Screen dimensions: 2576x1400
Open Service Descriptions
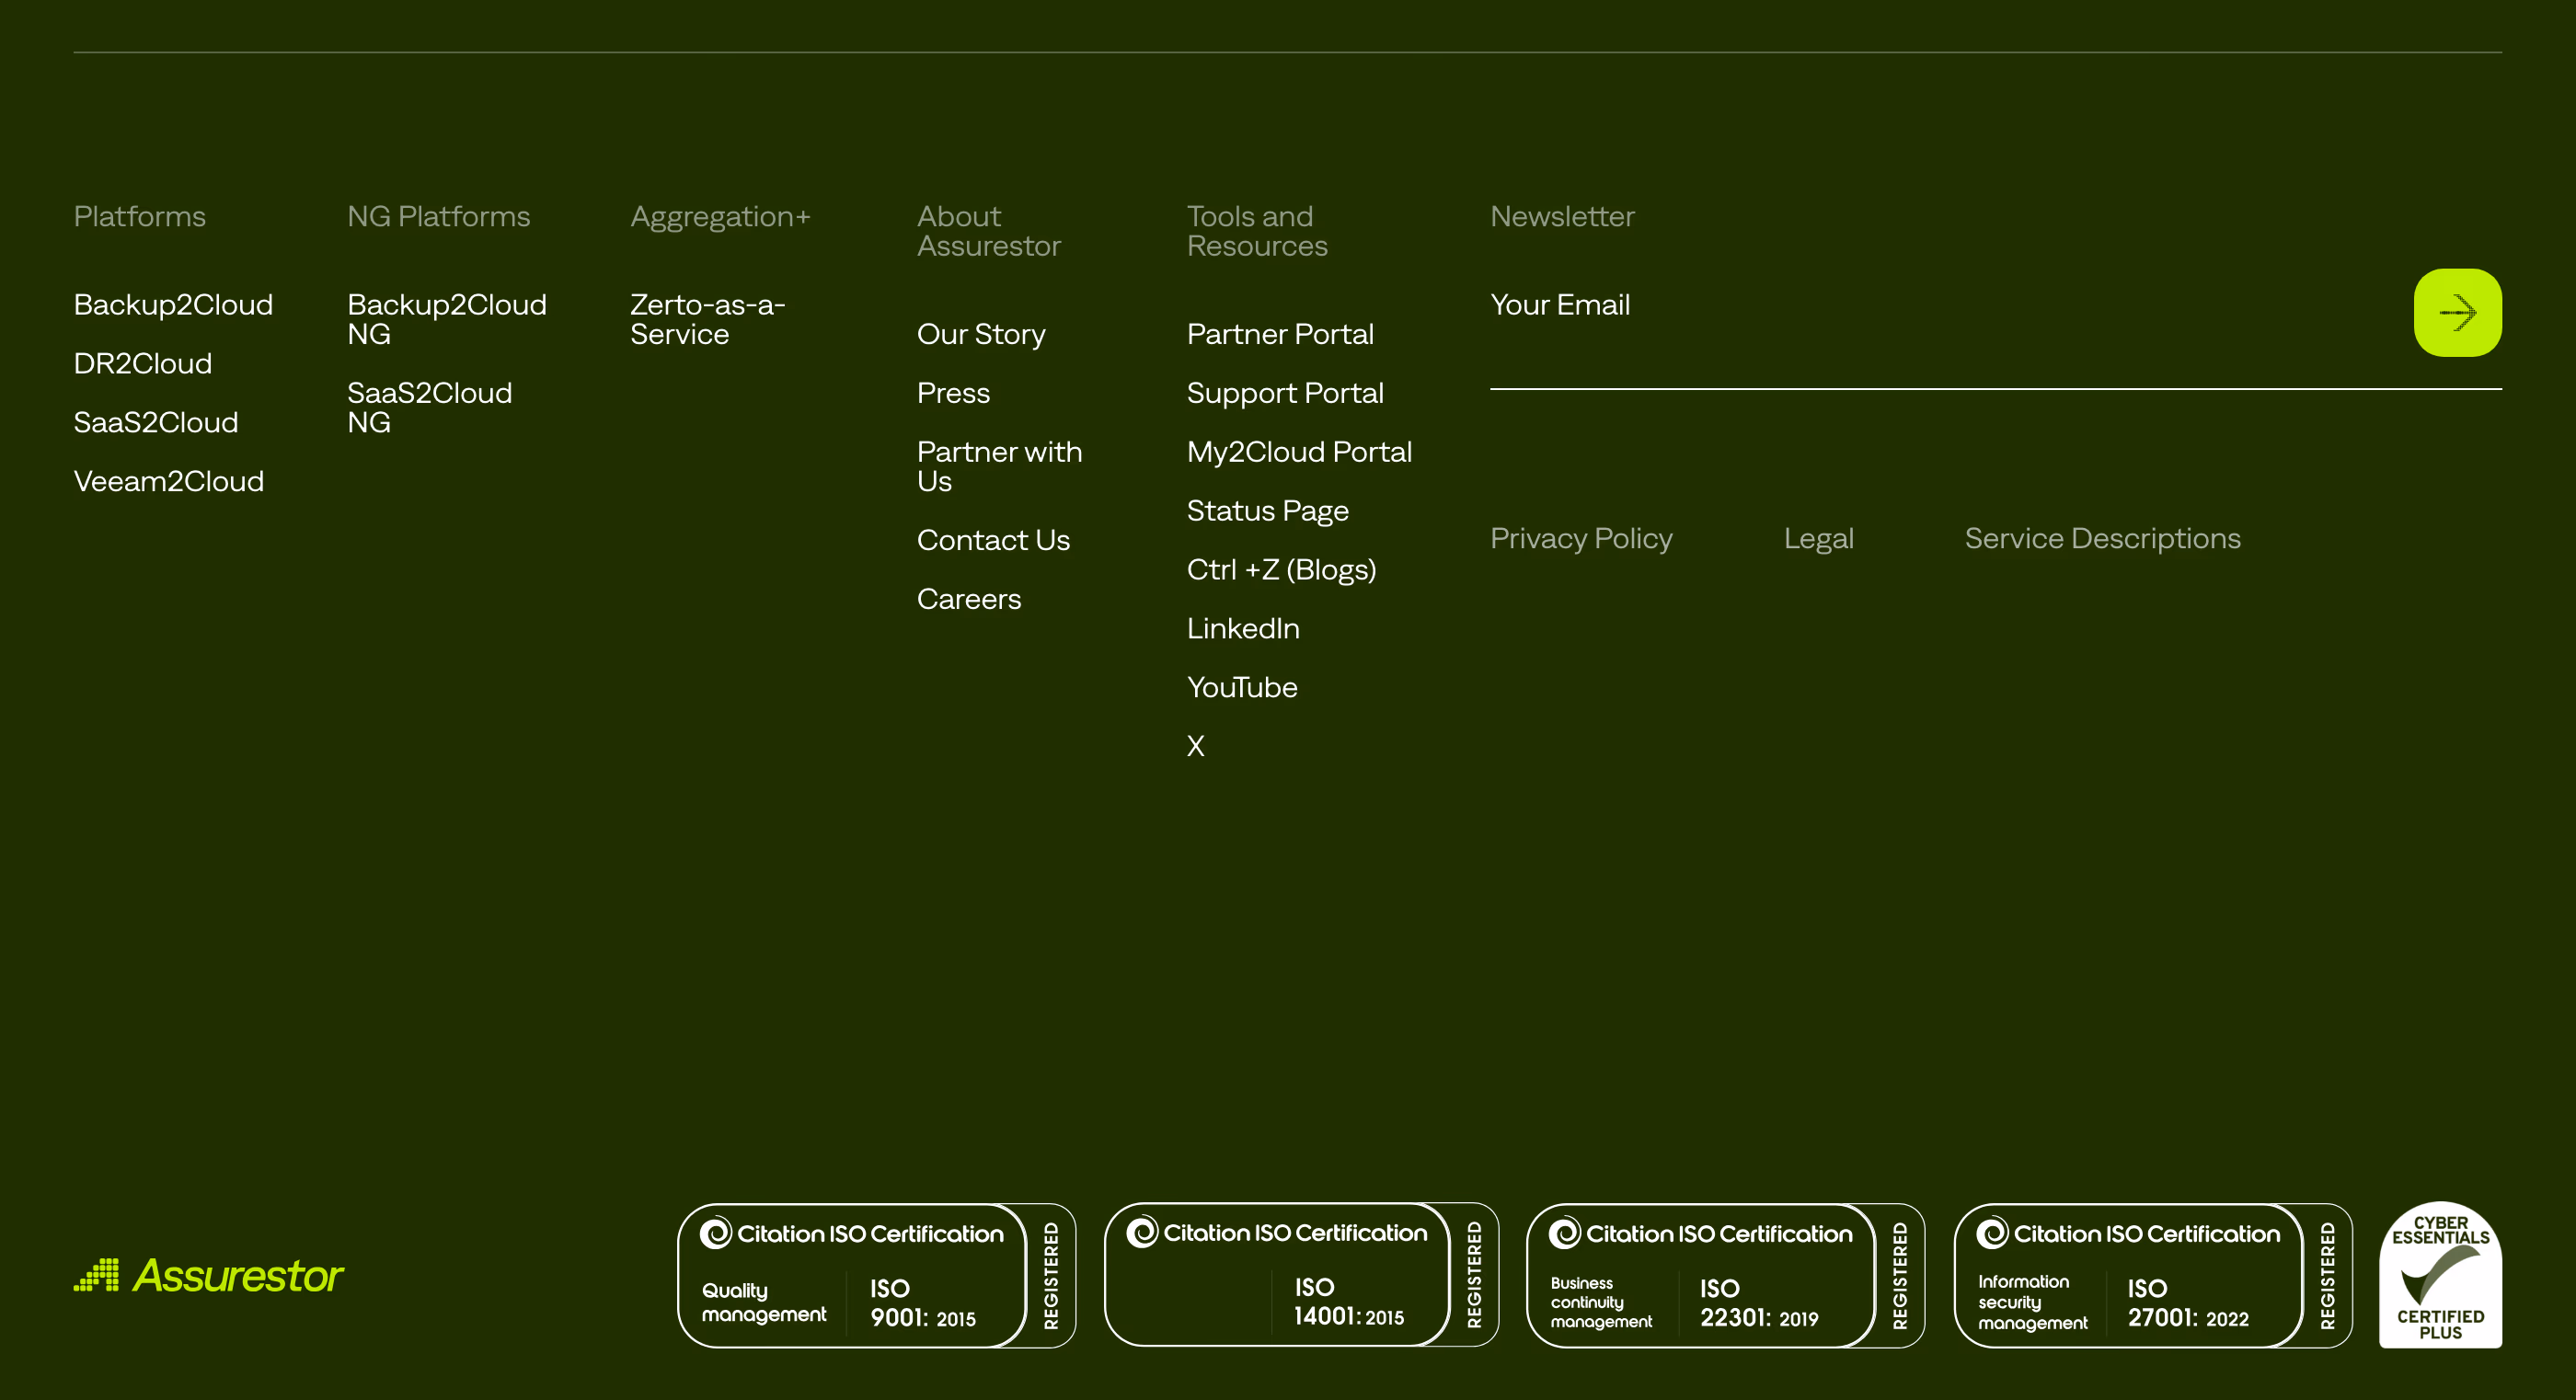pyautogui.click(x=2102, y=539)
